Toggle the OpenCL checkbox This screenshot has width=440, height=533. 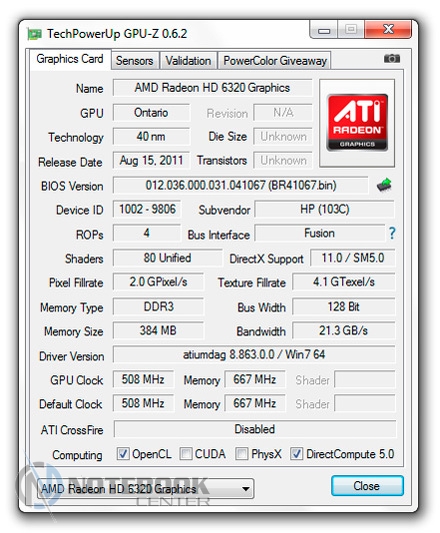[123, 454]
